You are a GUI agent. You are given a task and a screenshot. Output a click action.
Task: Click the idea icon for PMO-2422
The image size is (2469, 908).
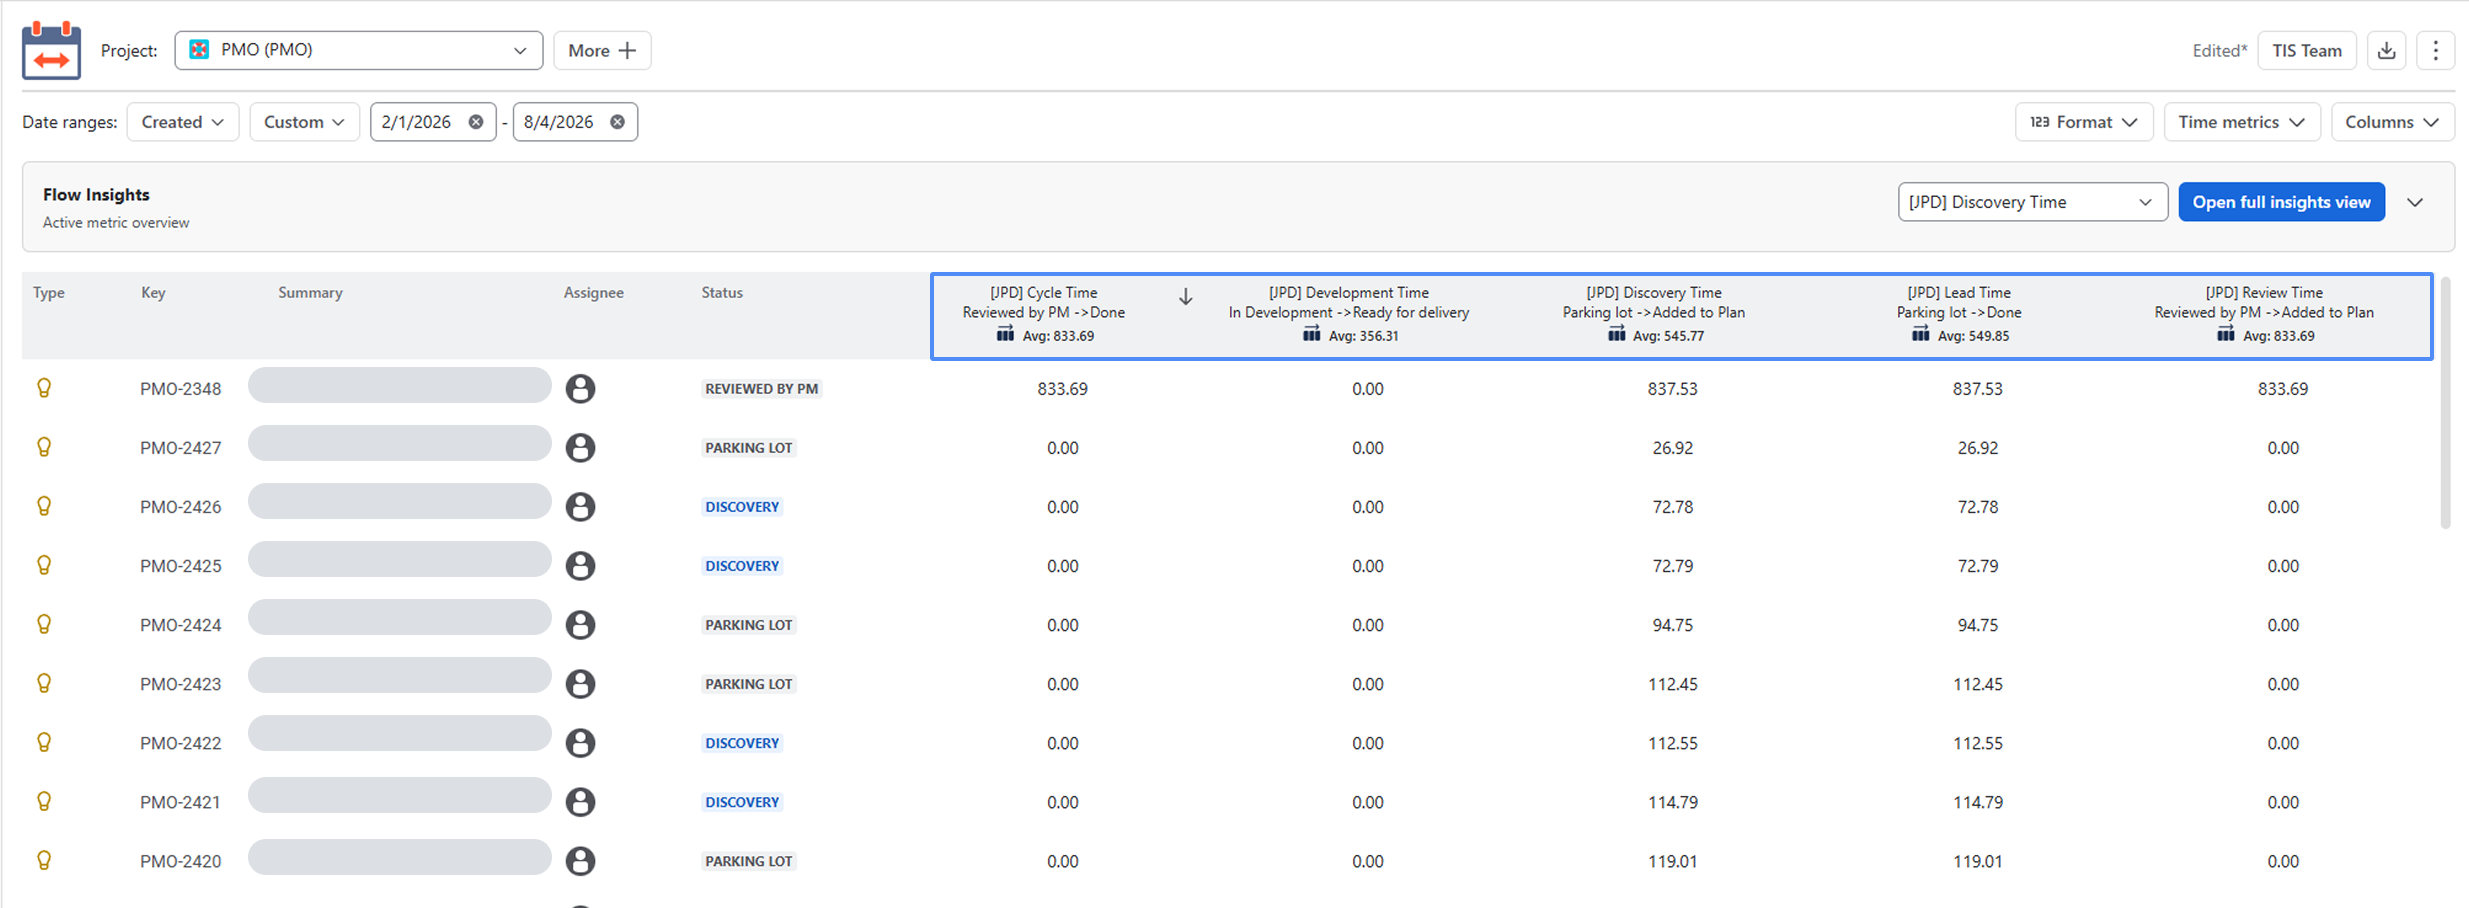click(x=44, y=742)
